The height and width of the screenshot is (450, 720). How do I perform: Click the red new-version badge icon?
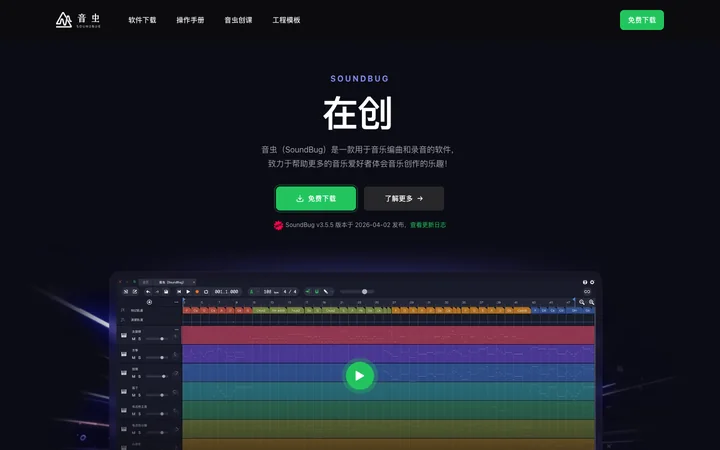278,225
